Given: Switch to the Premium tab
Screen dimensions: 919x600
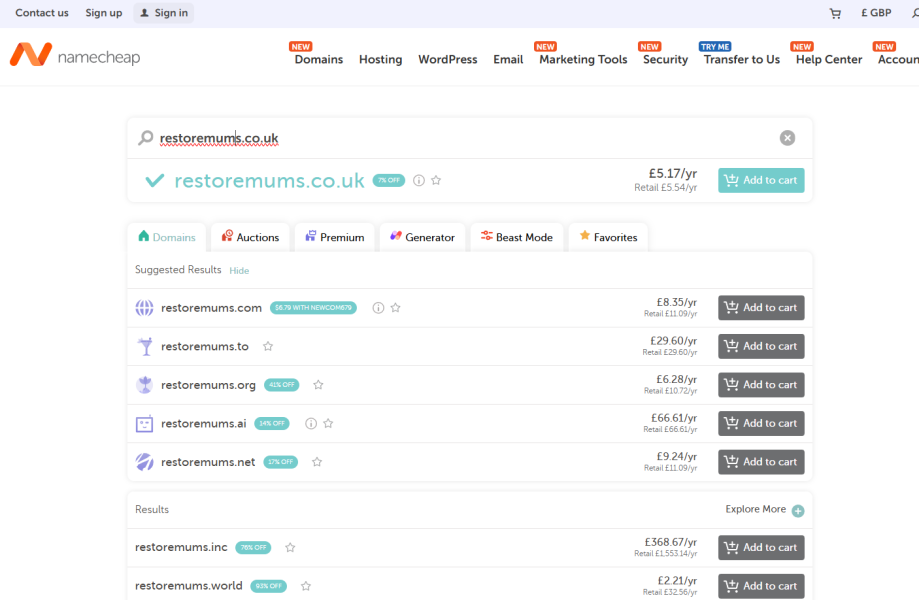Looking at the screenshot, I should 335,237.
